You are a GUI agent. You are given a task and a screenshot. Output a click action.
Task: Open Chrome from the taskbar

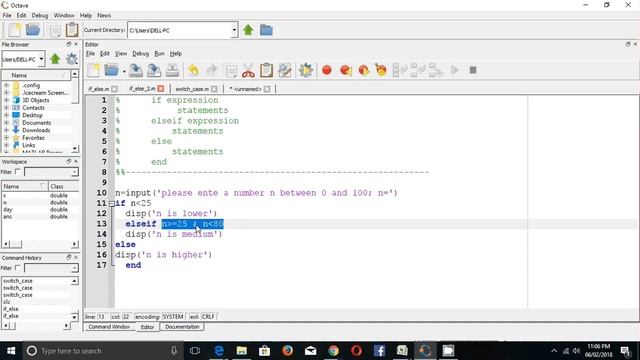[333, 351]
